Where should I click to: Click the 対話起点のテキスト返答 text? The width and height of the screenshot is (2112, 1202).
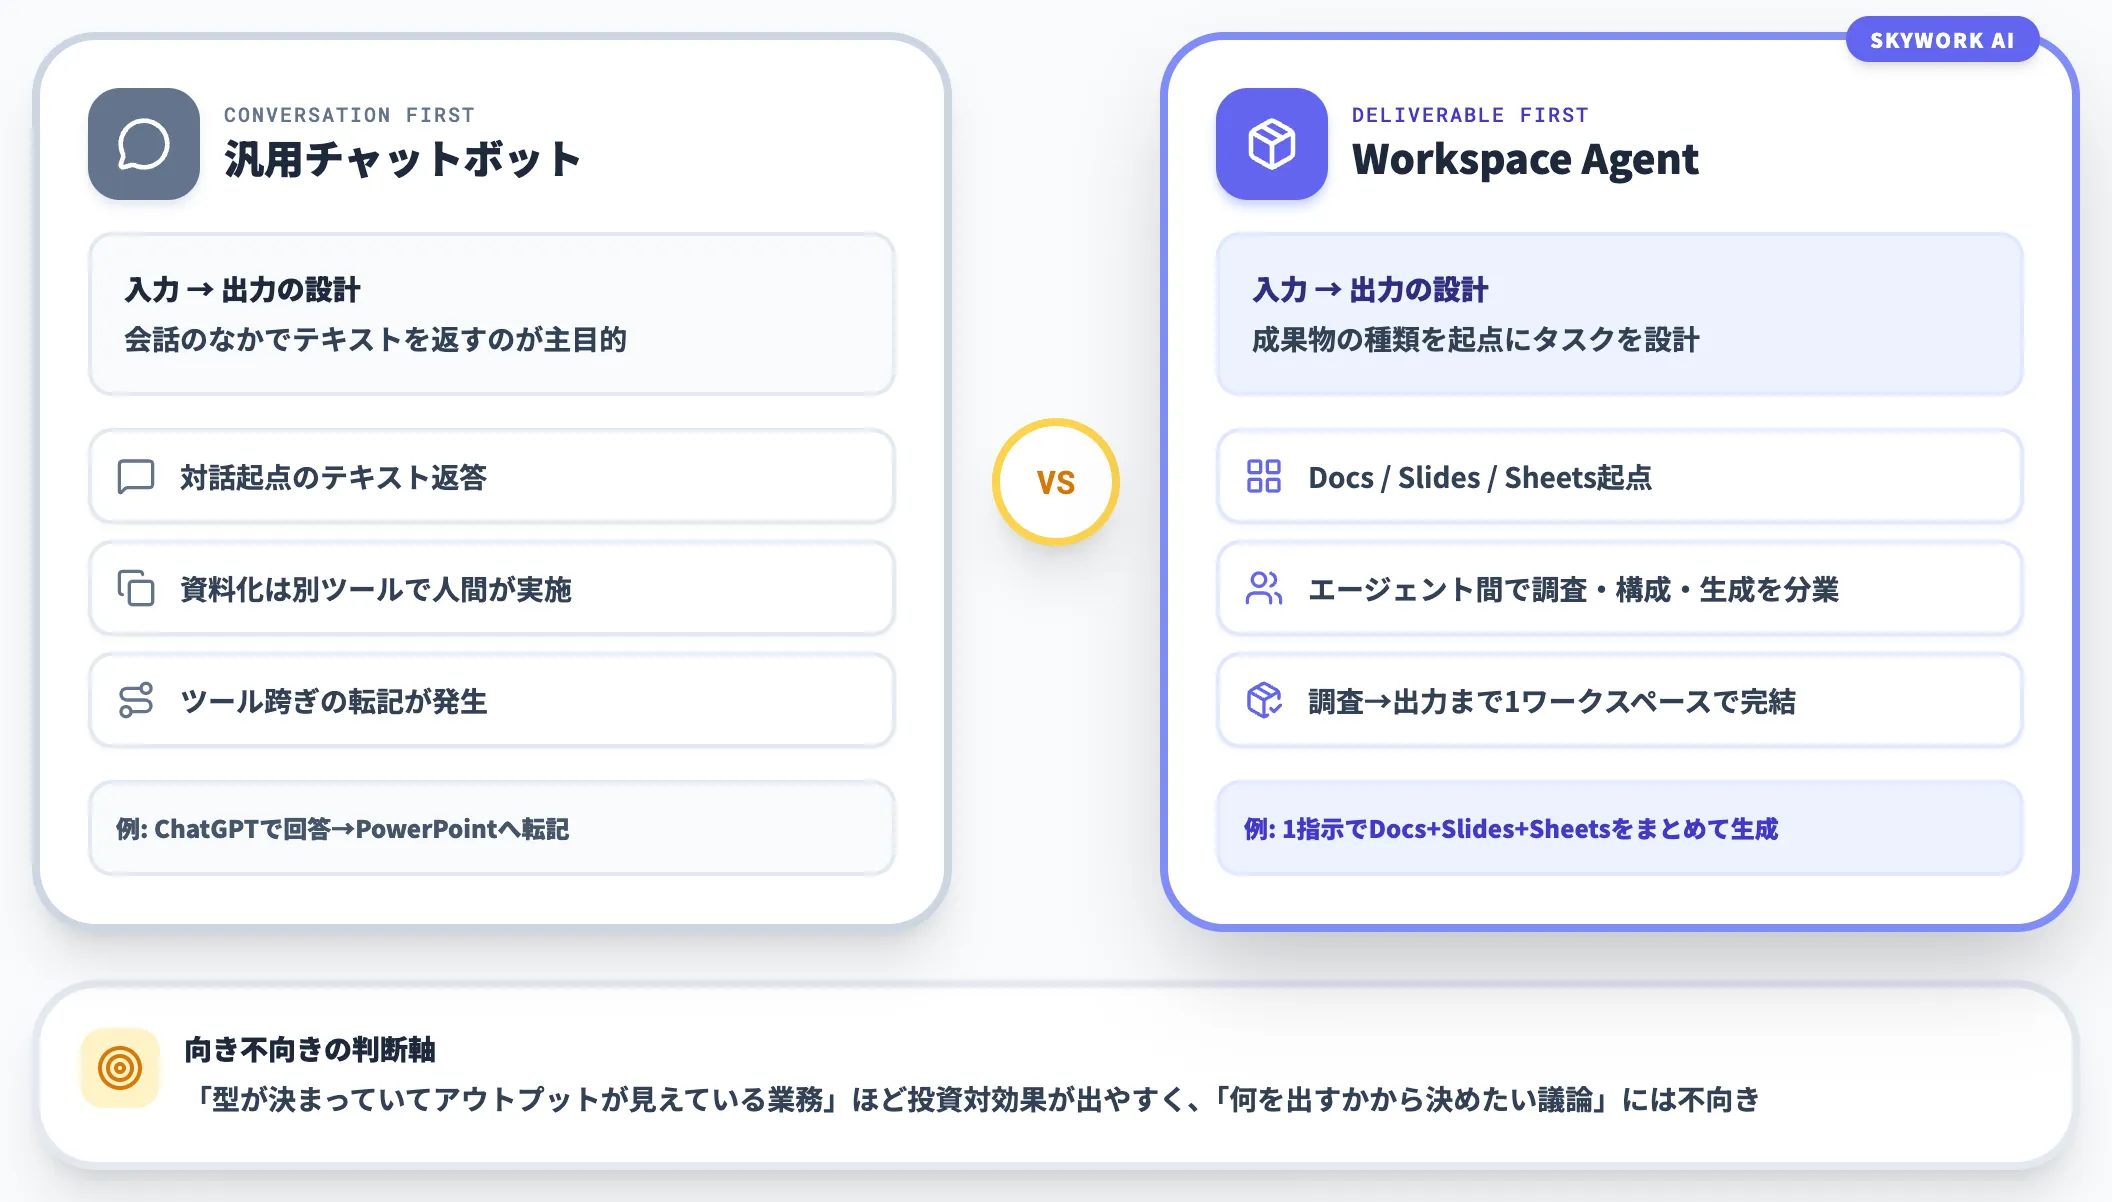coord(333,477)
